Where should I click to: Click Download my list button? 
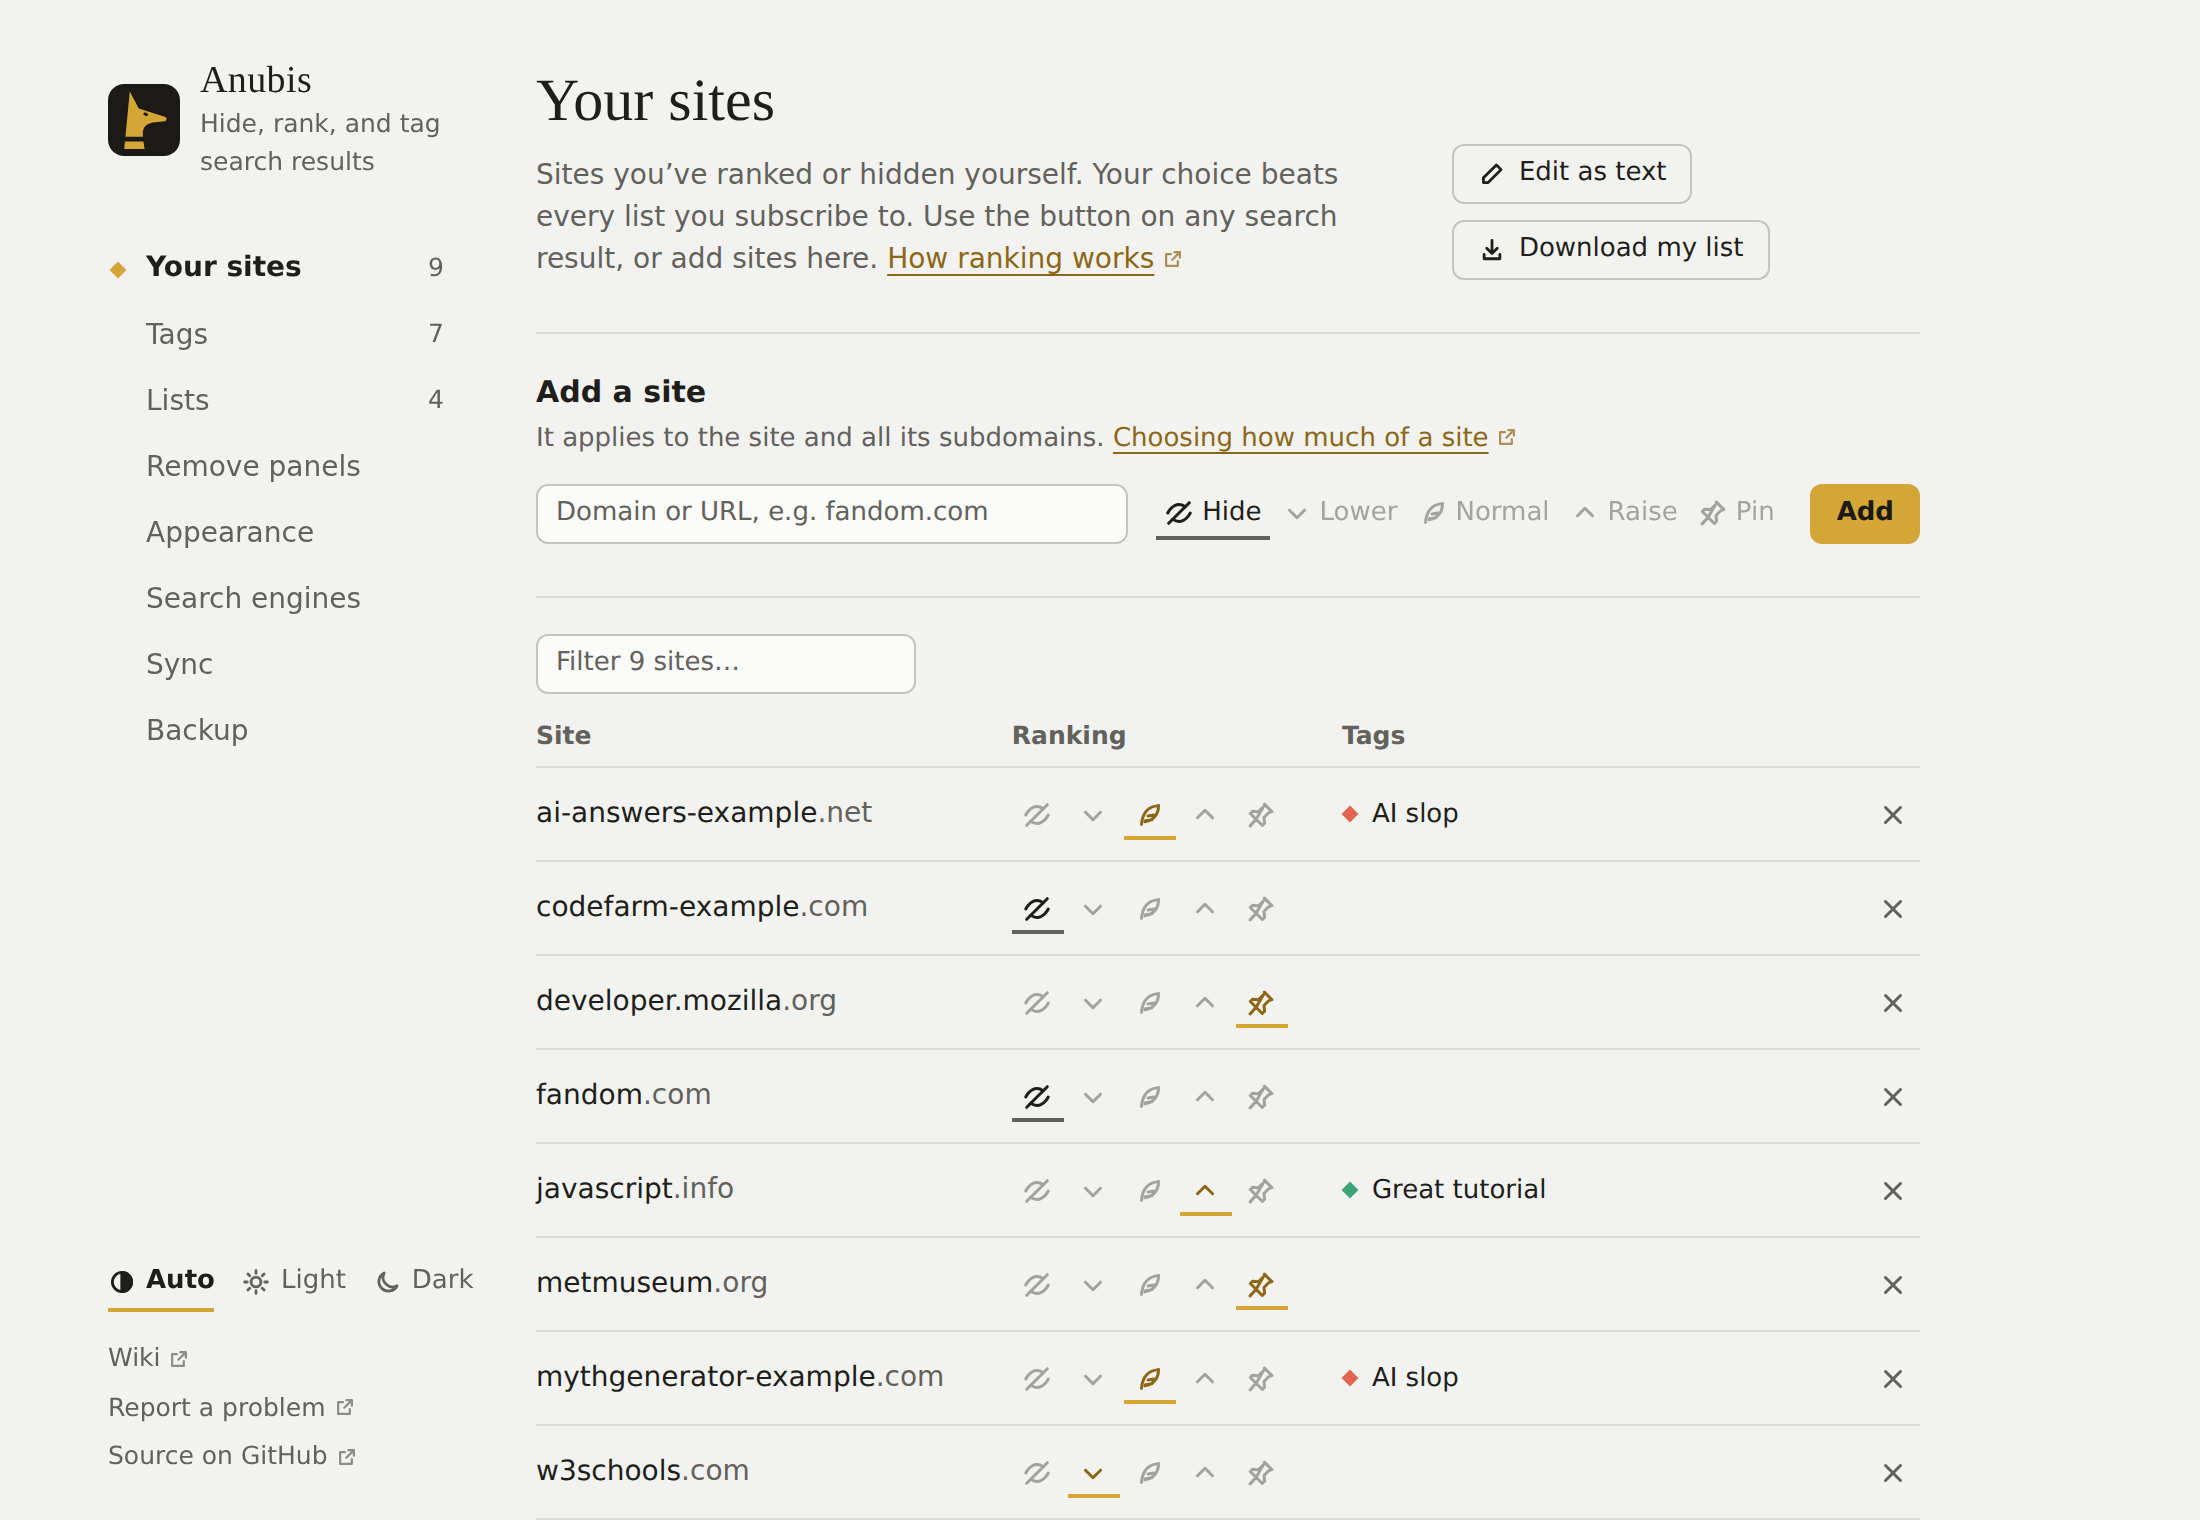(x=1610, y=249)
